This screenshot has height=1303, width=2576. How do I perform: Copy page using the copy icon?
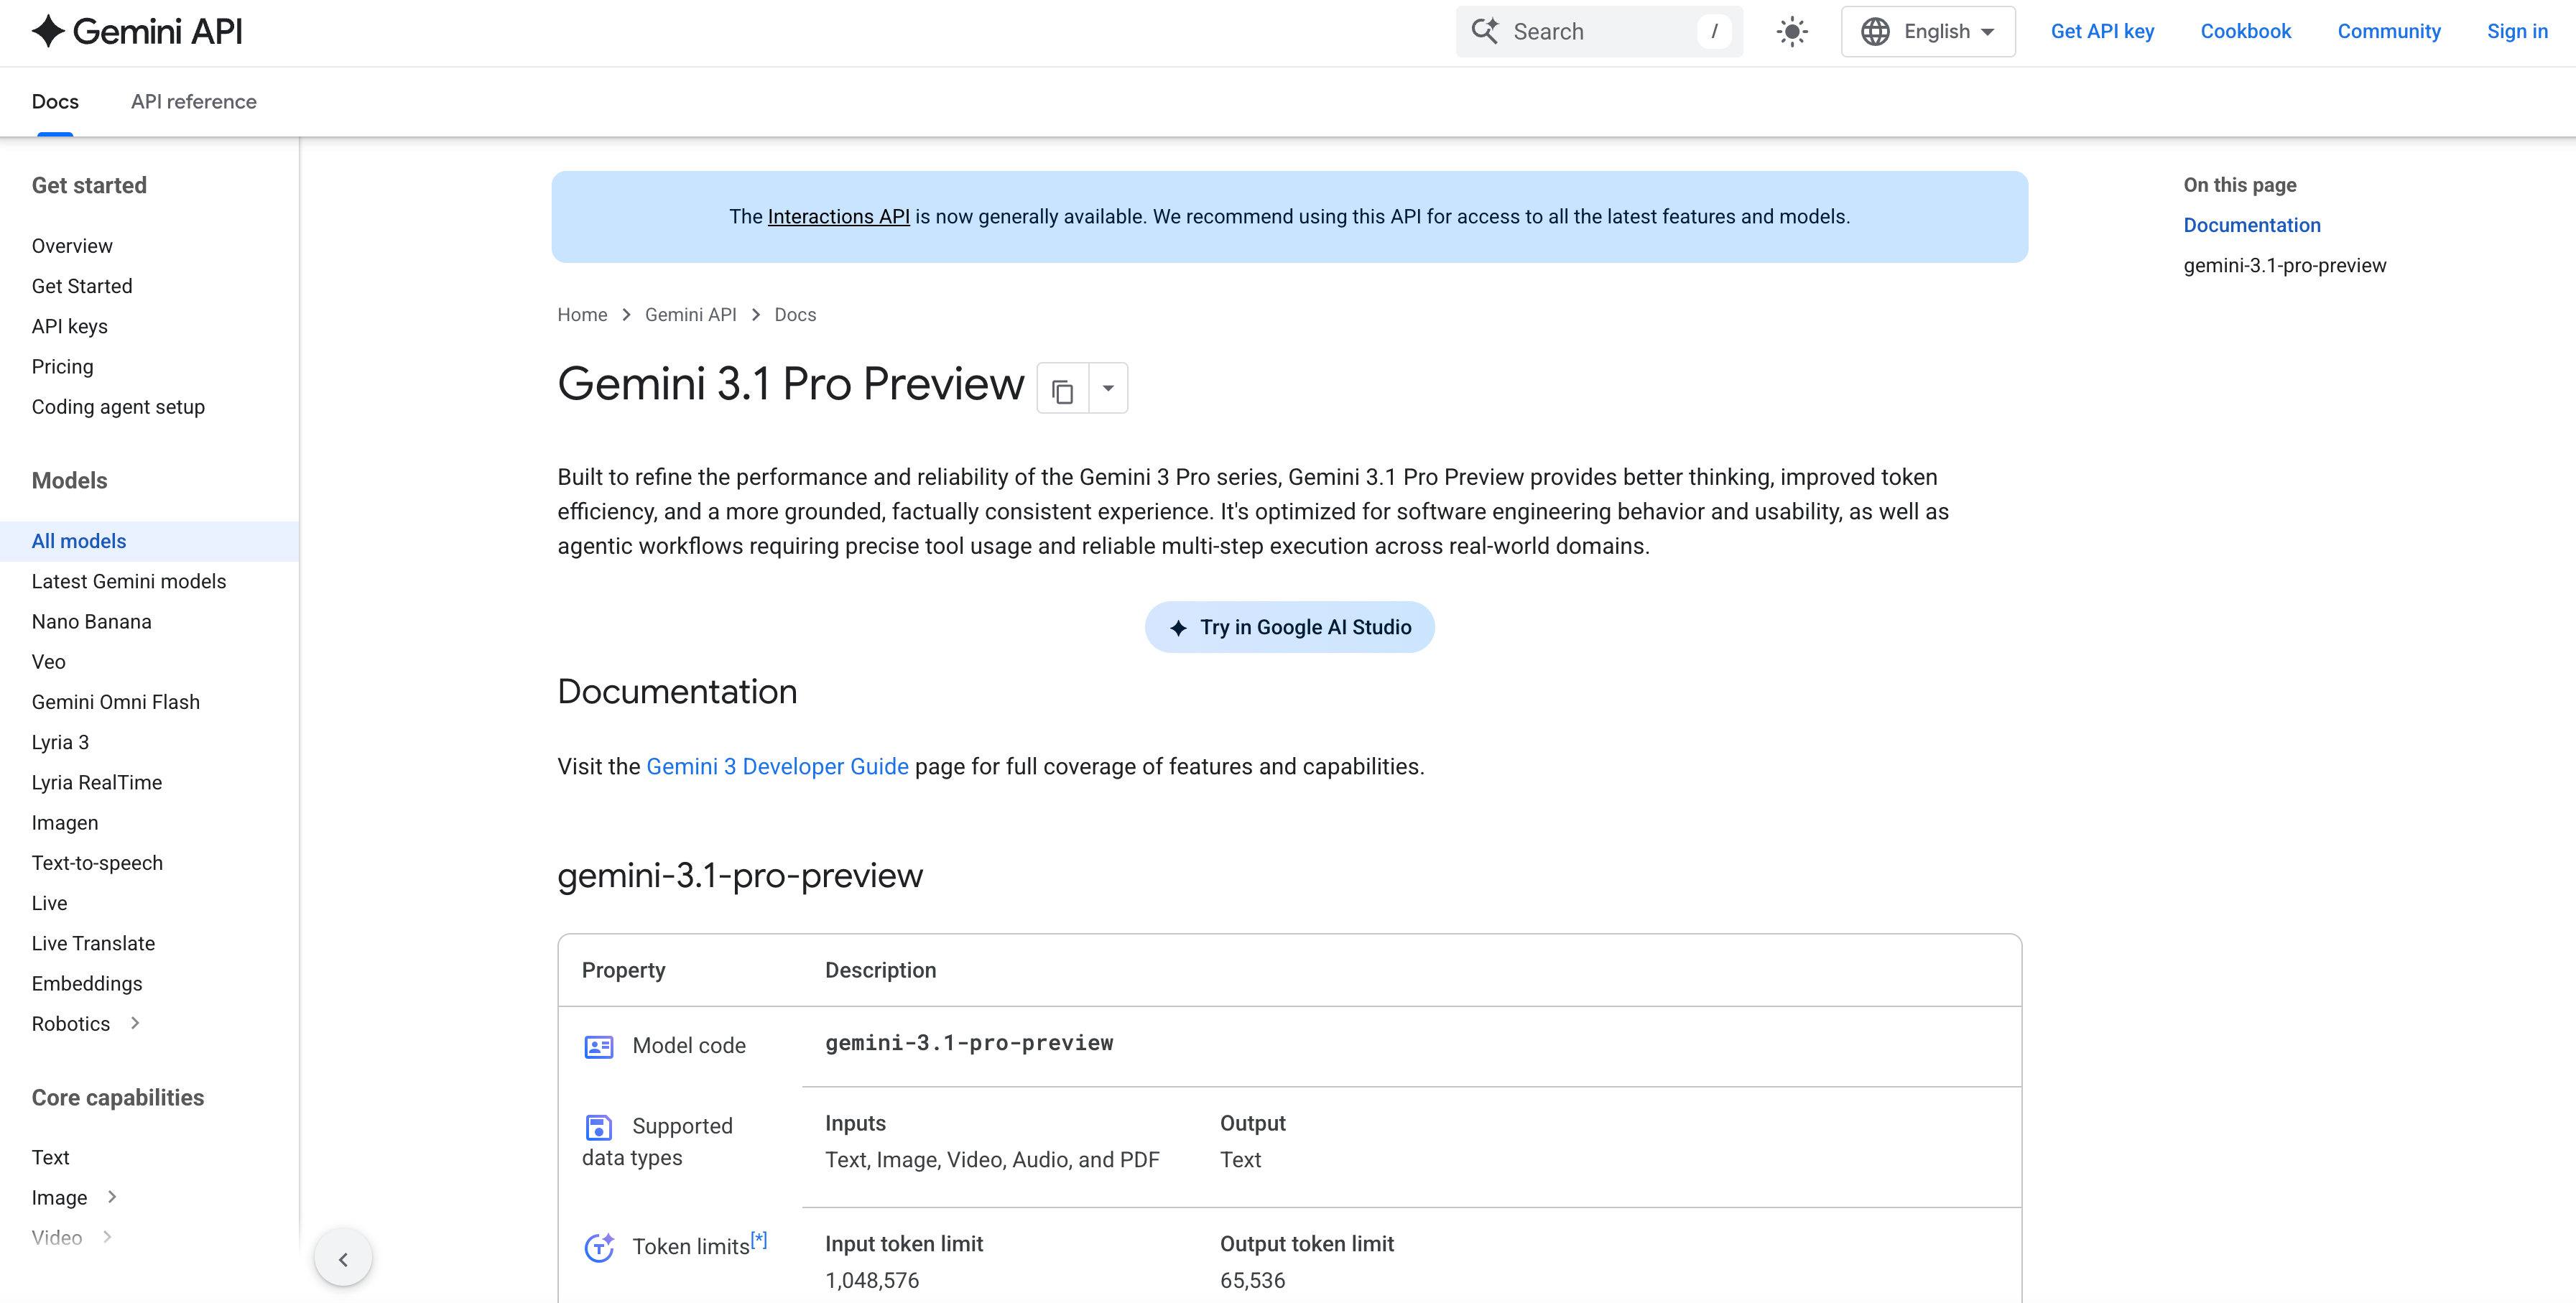(1063, 389)
